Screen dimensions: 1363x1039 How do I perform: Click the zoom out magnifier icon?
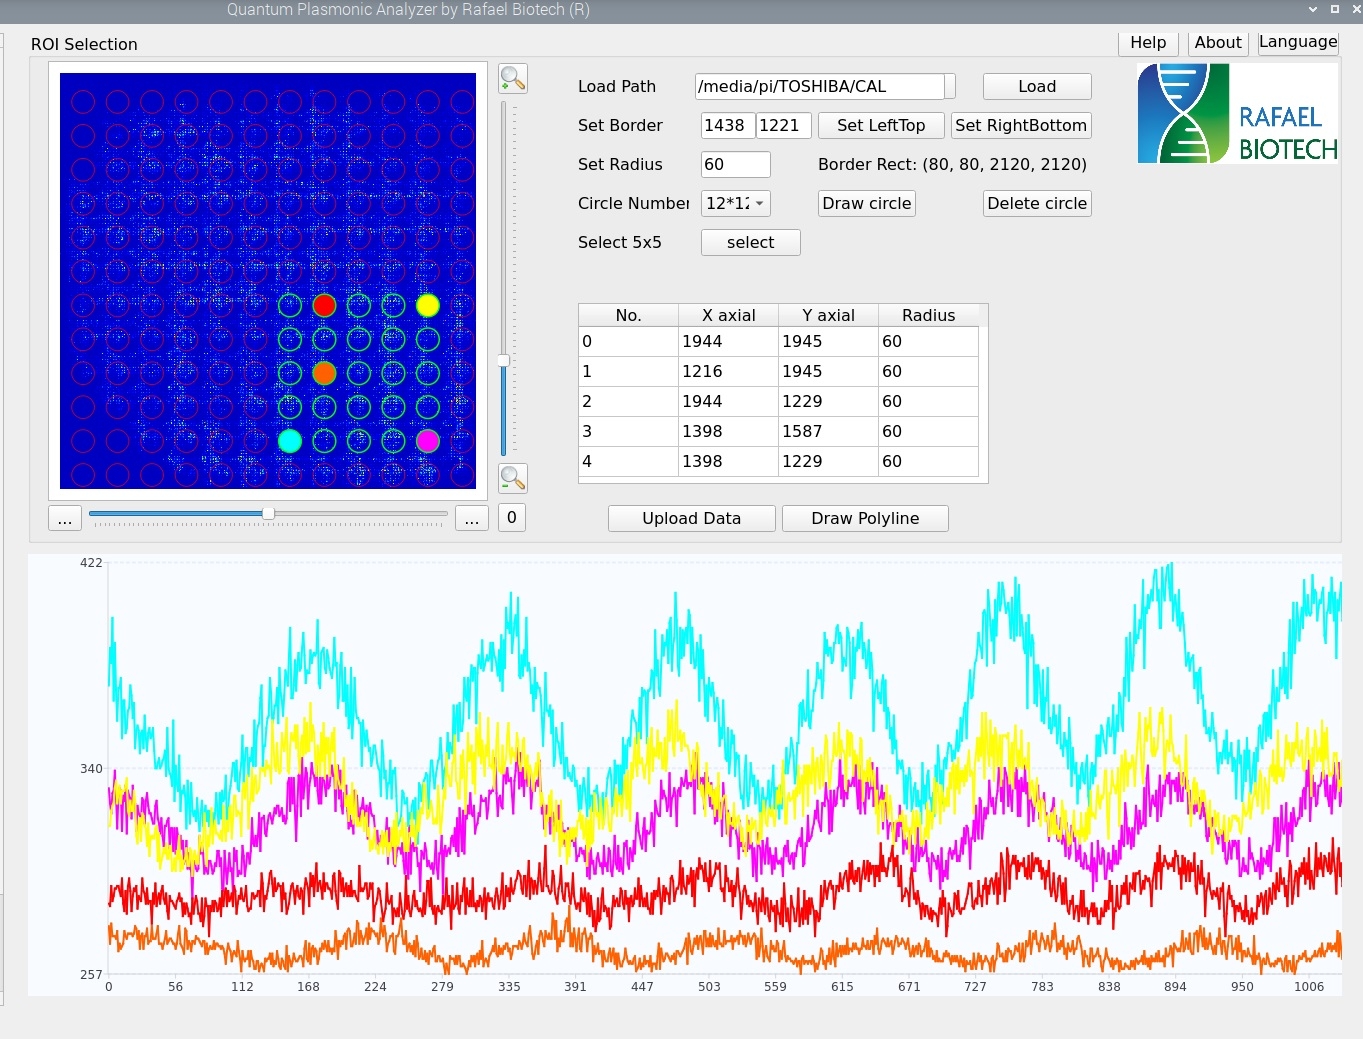(513, 478)
